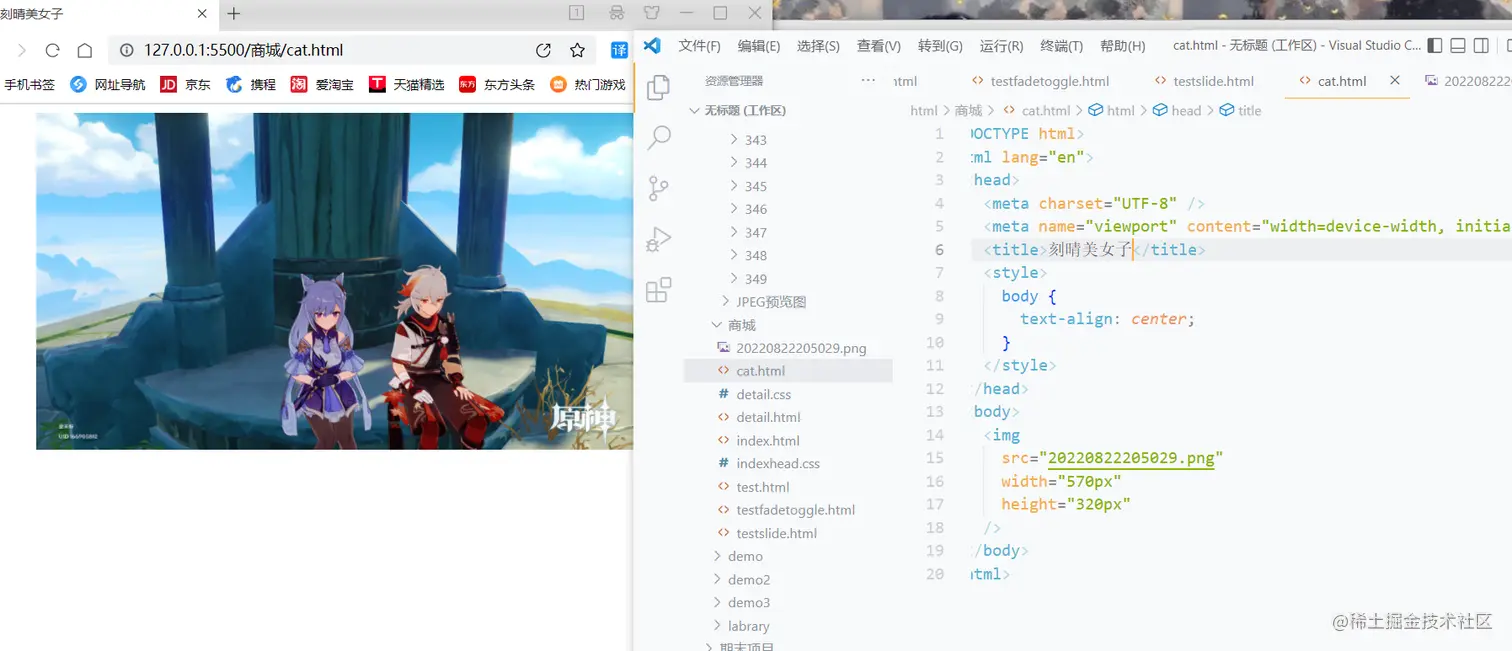Click the image src link 20220822205029.png
1512x651 pixels.
[1131, 459]
